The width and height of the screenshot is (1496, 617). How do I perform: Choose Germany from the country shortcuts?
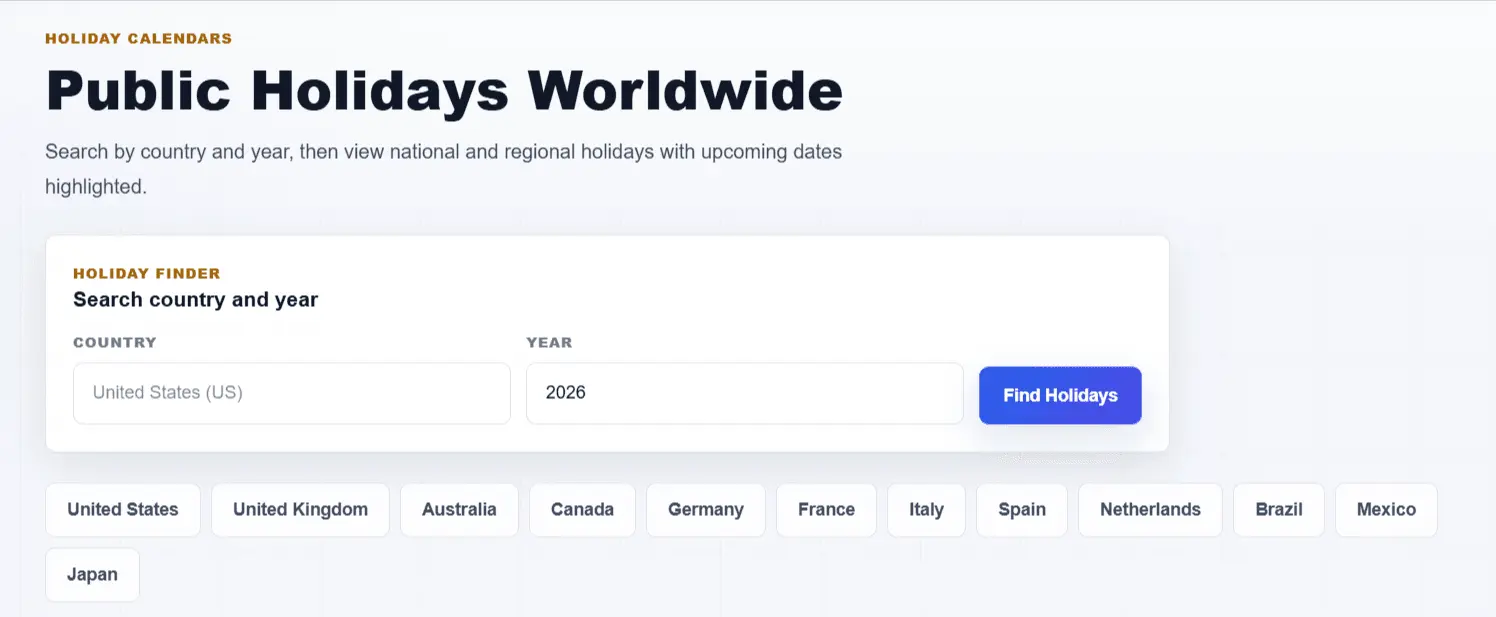pyautogui.click(x=706, y=510)
